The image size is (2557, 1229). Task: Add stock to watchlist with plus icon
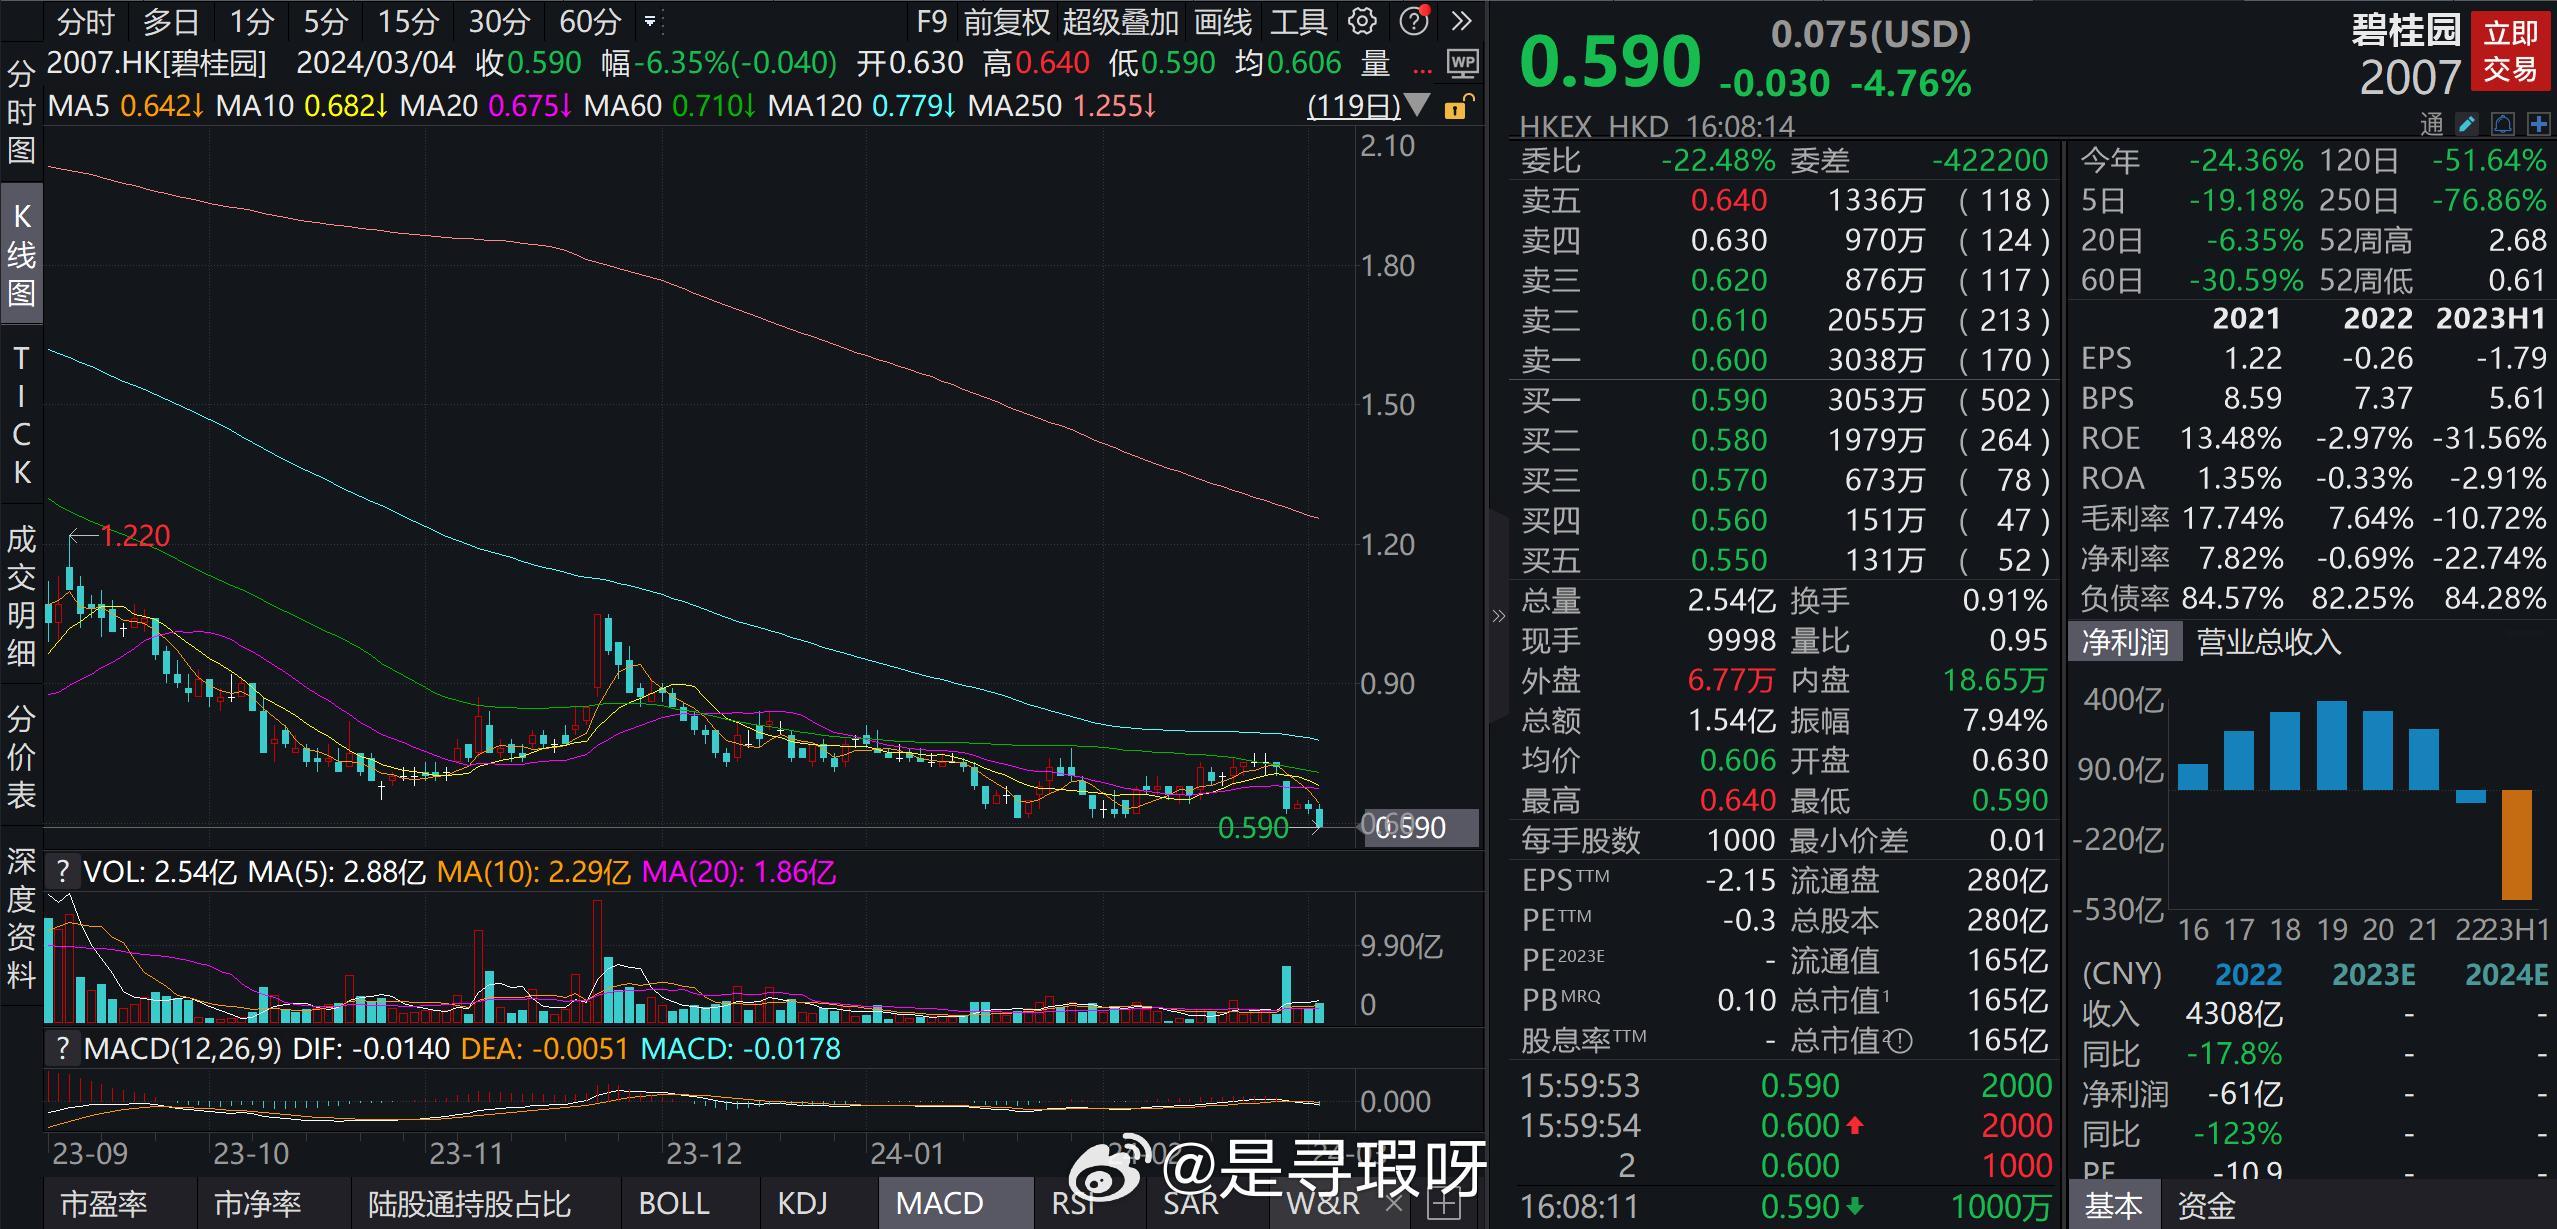coord(2538,124)
